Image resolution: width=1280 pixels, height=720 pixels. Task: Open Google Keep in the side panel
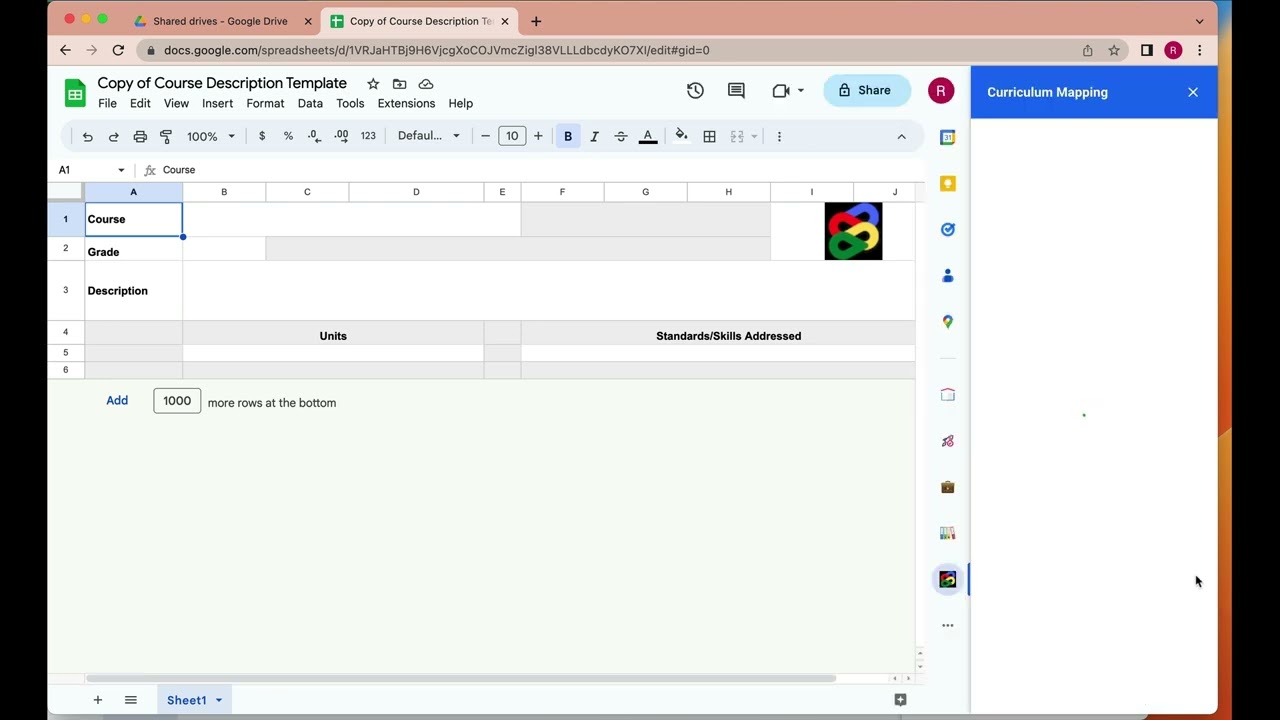pyautogui.click(x=948, y=184)
